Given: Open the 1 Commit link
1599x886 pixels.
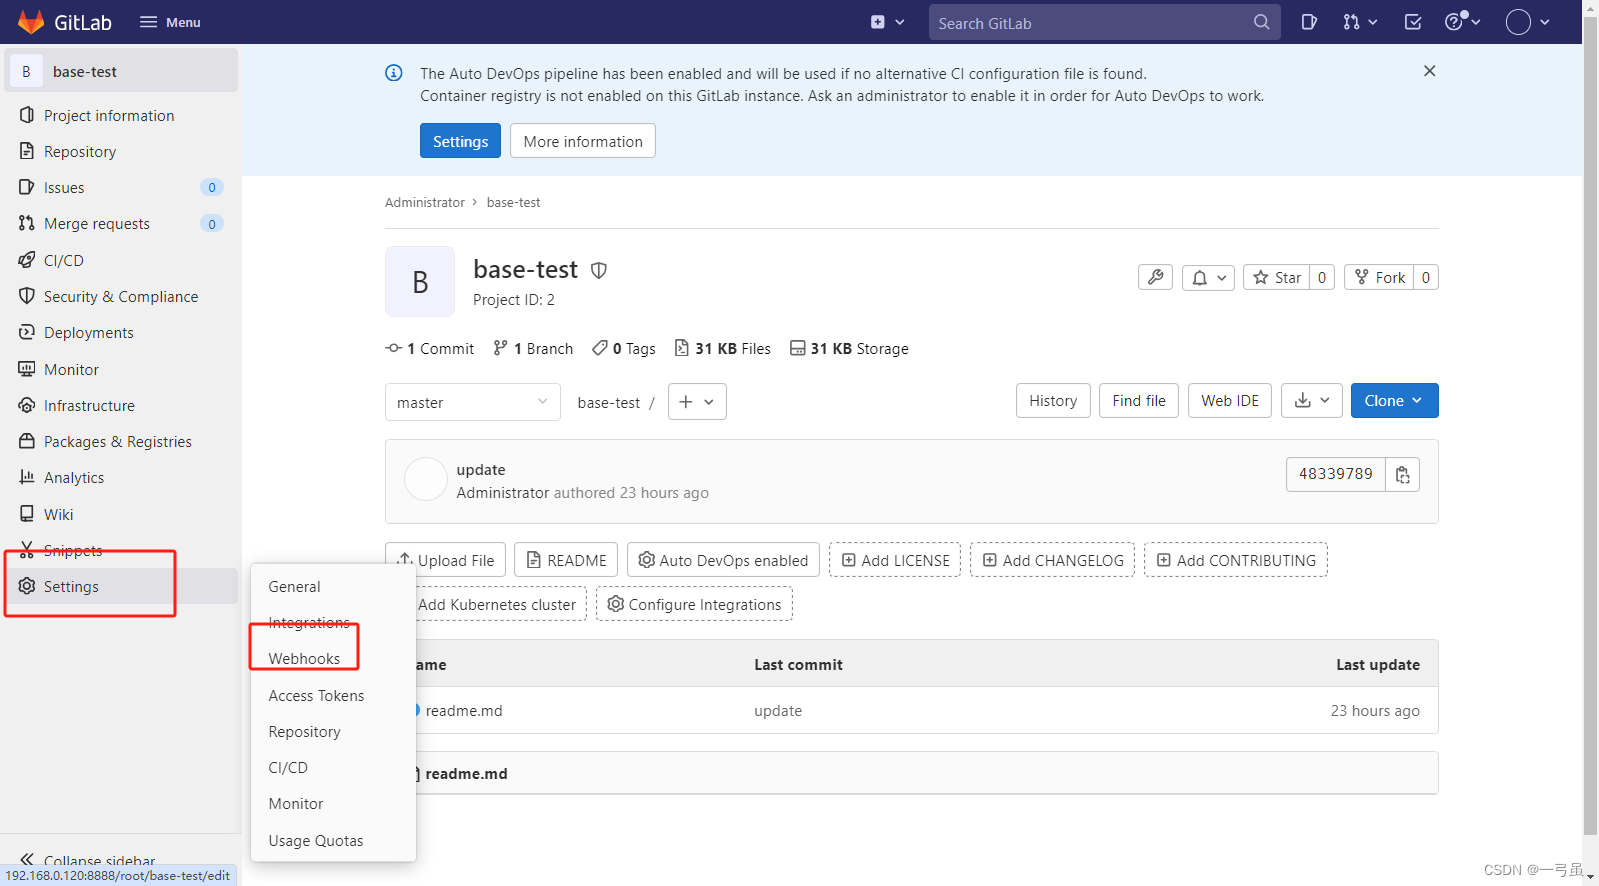Looking at the screenshot, I should click(430, 348).
